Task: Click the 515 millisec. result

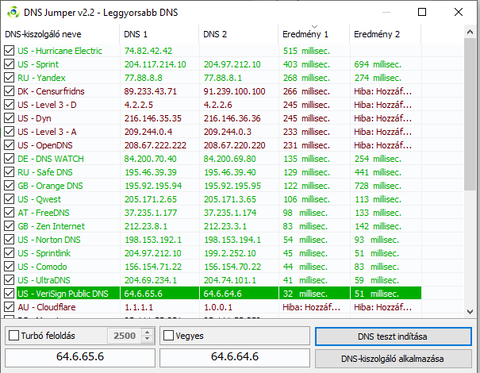Action: click(x=307, y=51)
